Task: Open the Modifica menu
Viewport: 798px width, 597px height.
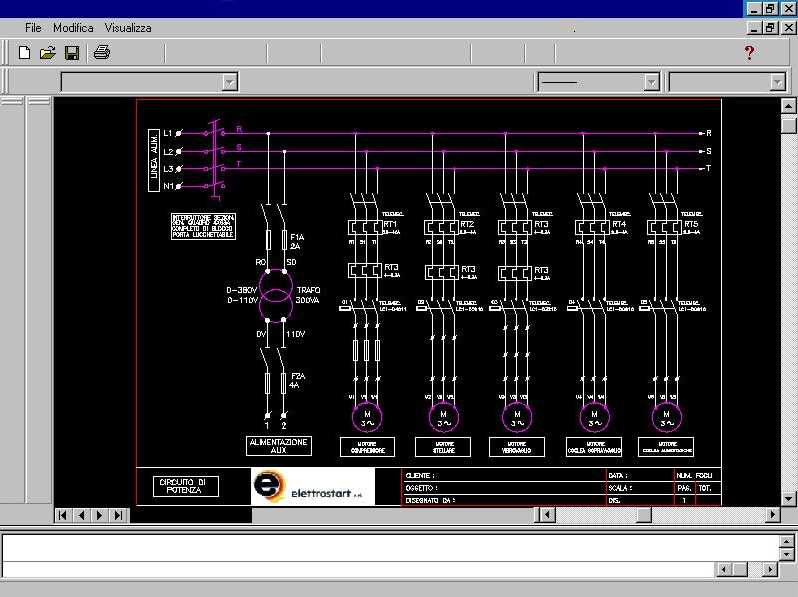Action: click(x=73, y=28)
